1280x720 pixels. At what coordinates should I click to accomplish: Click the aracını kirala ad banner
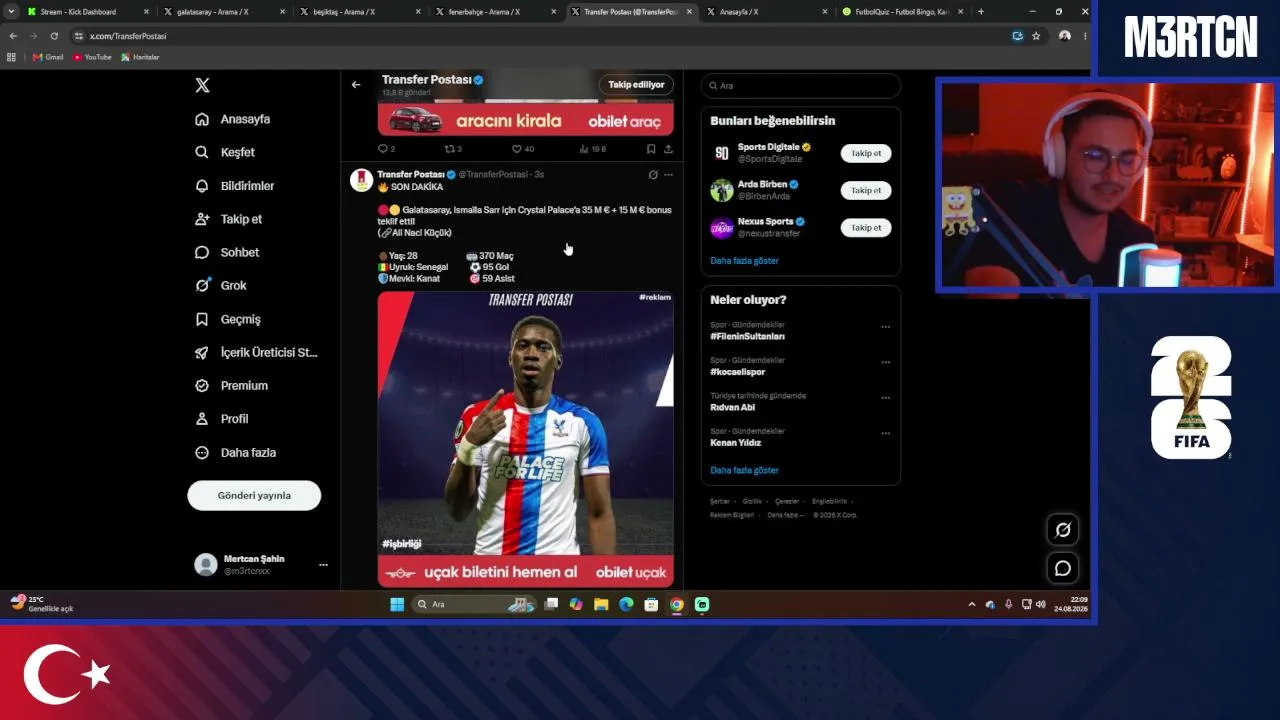click(525, 120)
